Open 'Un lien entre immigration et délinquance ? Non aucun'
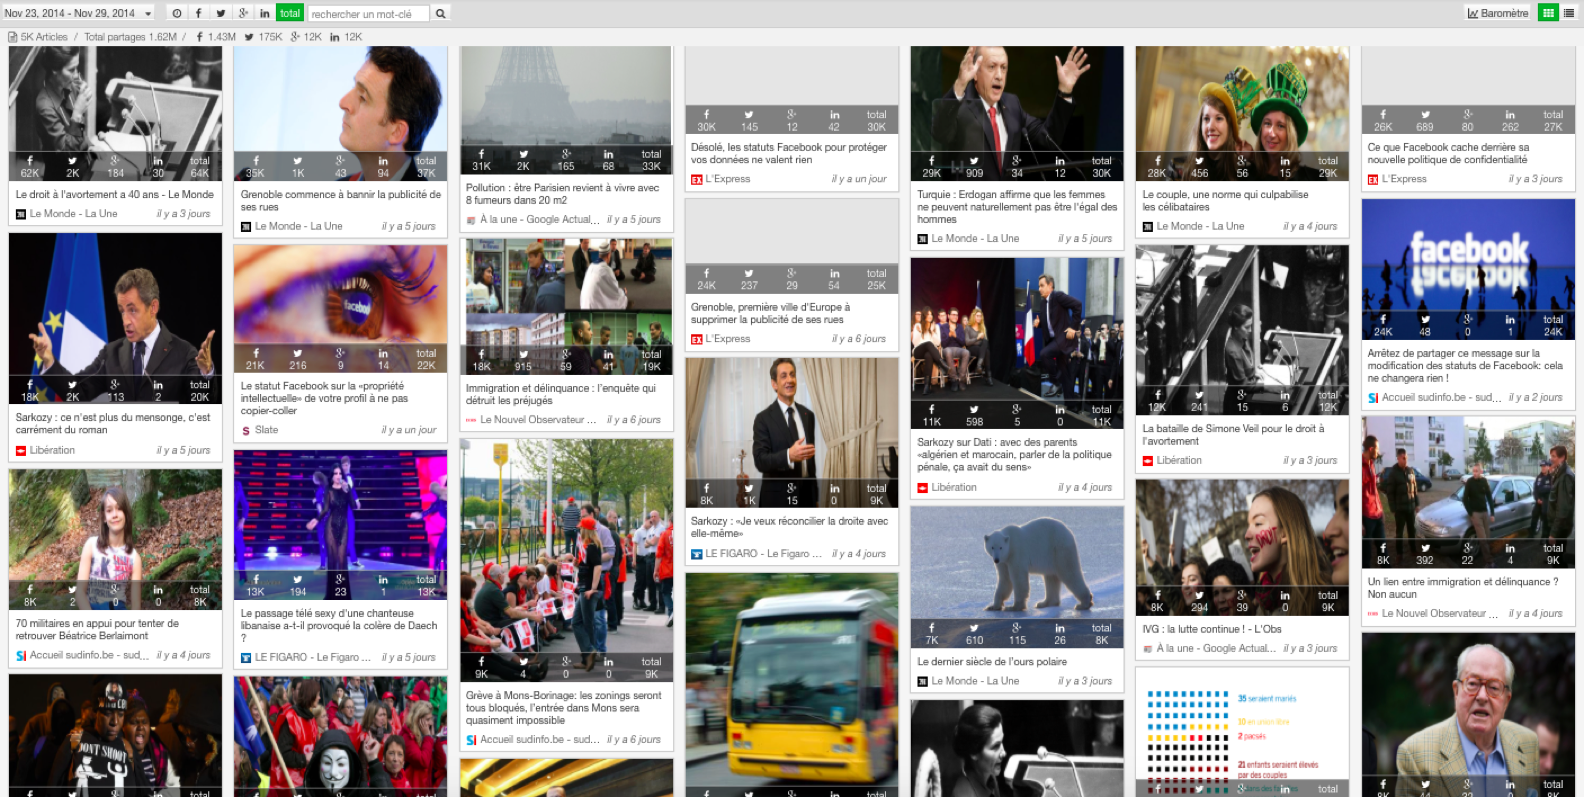 pos(1463,588)
